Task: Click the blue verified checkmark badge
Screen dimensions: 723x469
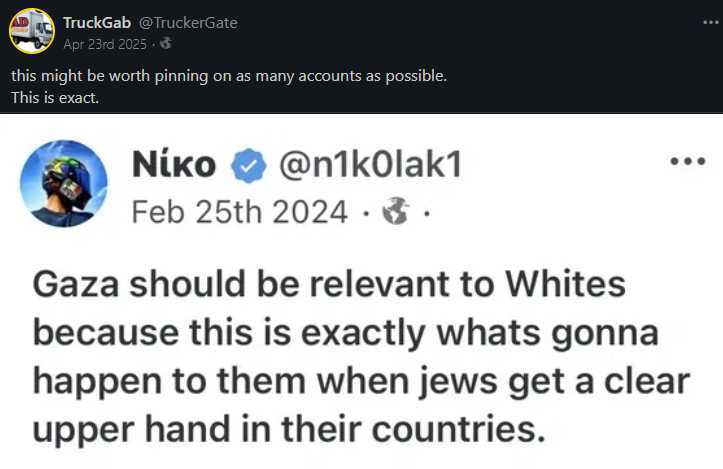Action: (249, 166)
